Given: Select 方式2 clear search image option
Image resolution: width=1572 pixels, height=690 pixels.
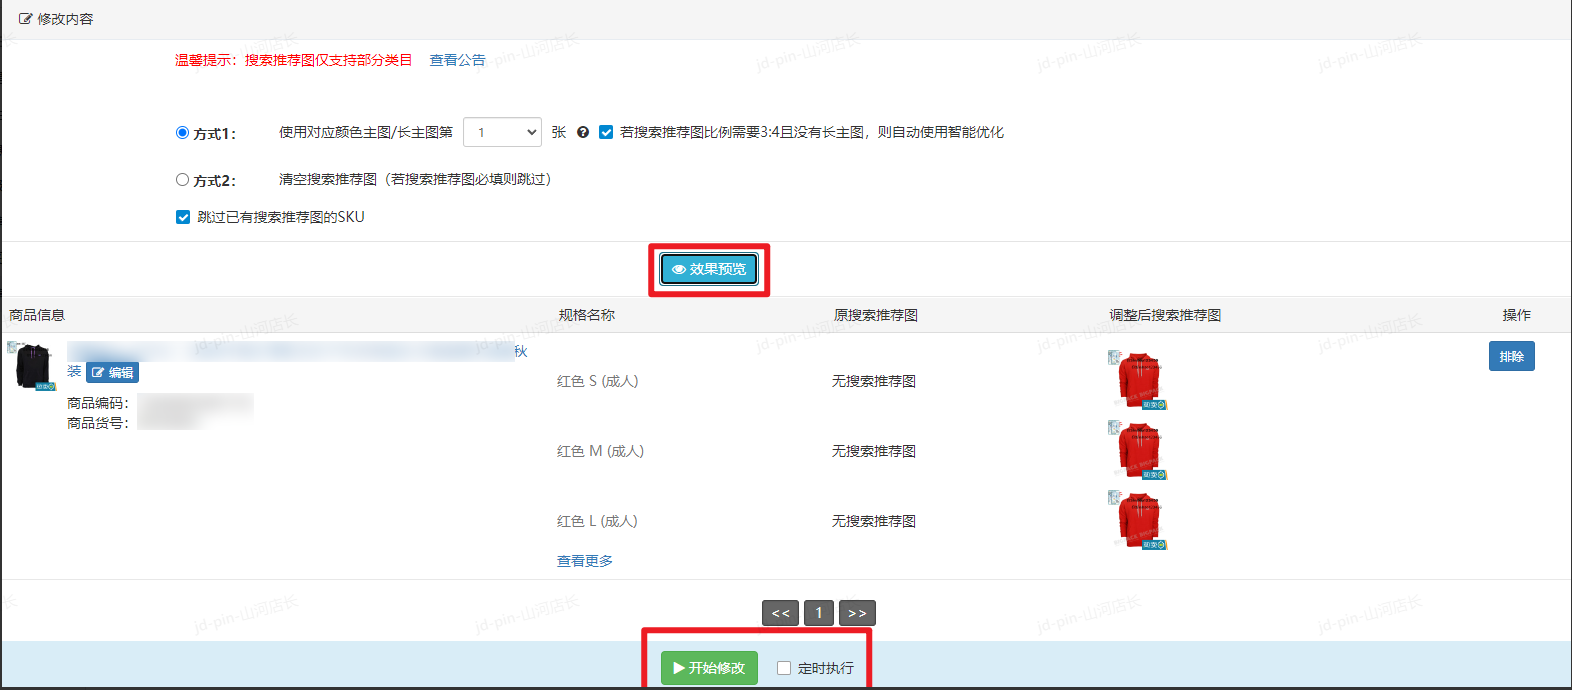Looking at the screenshot, I should (182, 180).
